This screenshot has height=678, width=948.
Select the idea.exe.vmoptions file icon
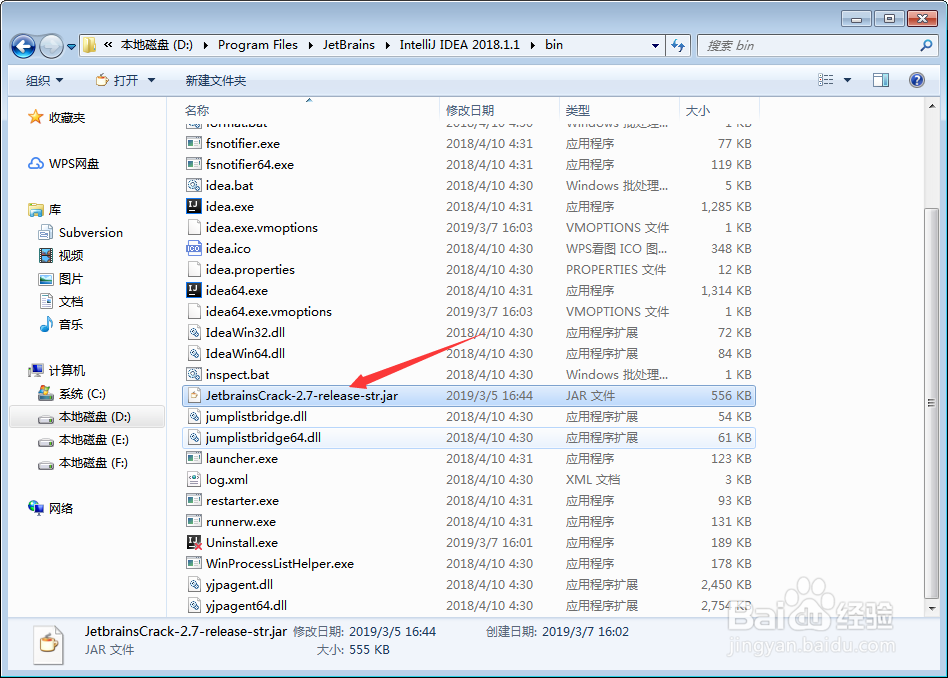click(x=193, y=227)
